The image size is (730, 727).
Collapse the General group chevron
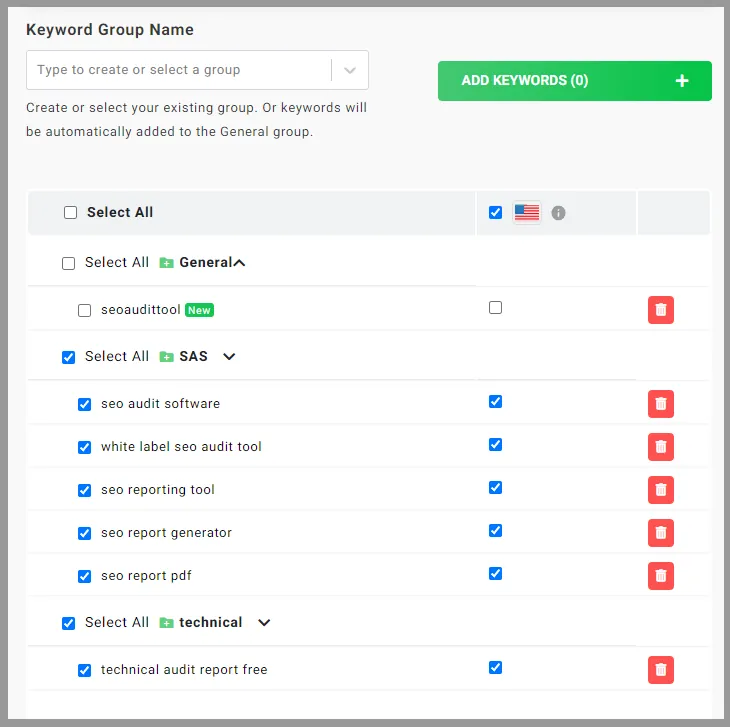pos(239,263)
